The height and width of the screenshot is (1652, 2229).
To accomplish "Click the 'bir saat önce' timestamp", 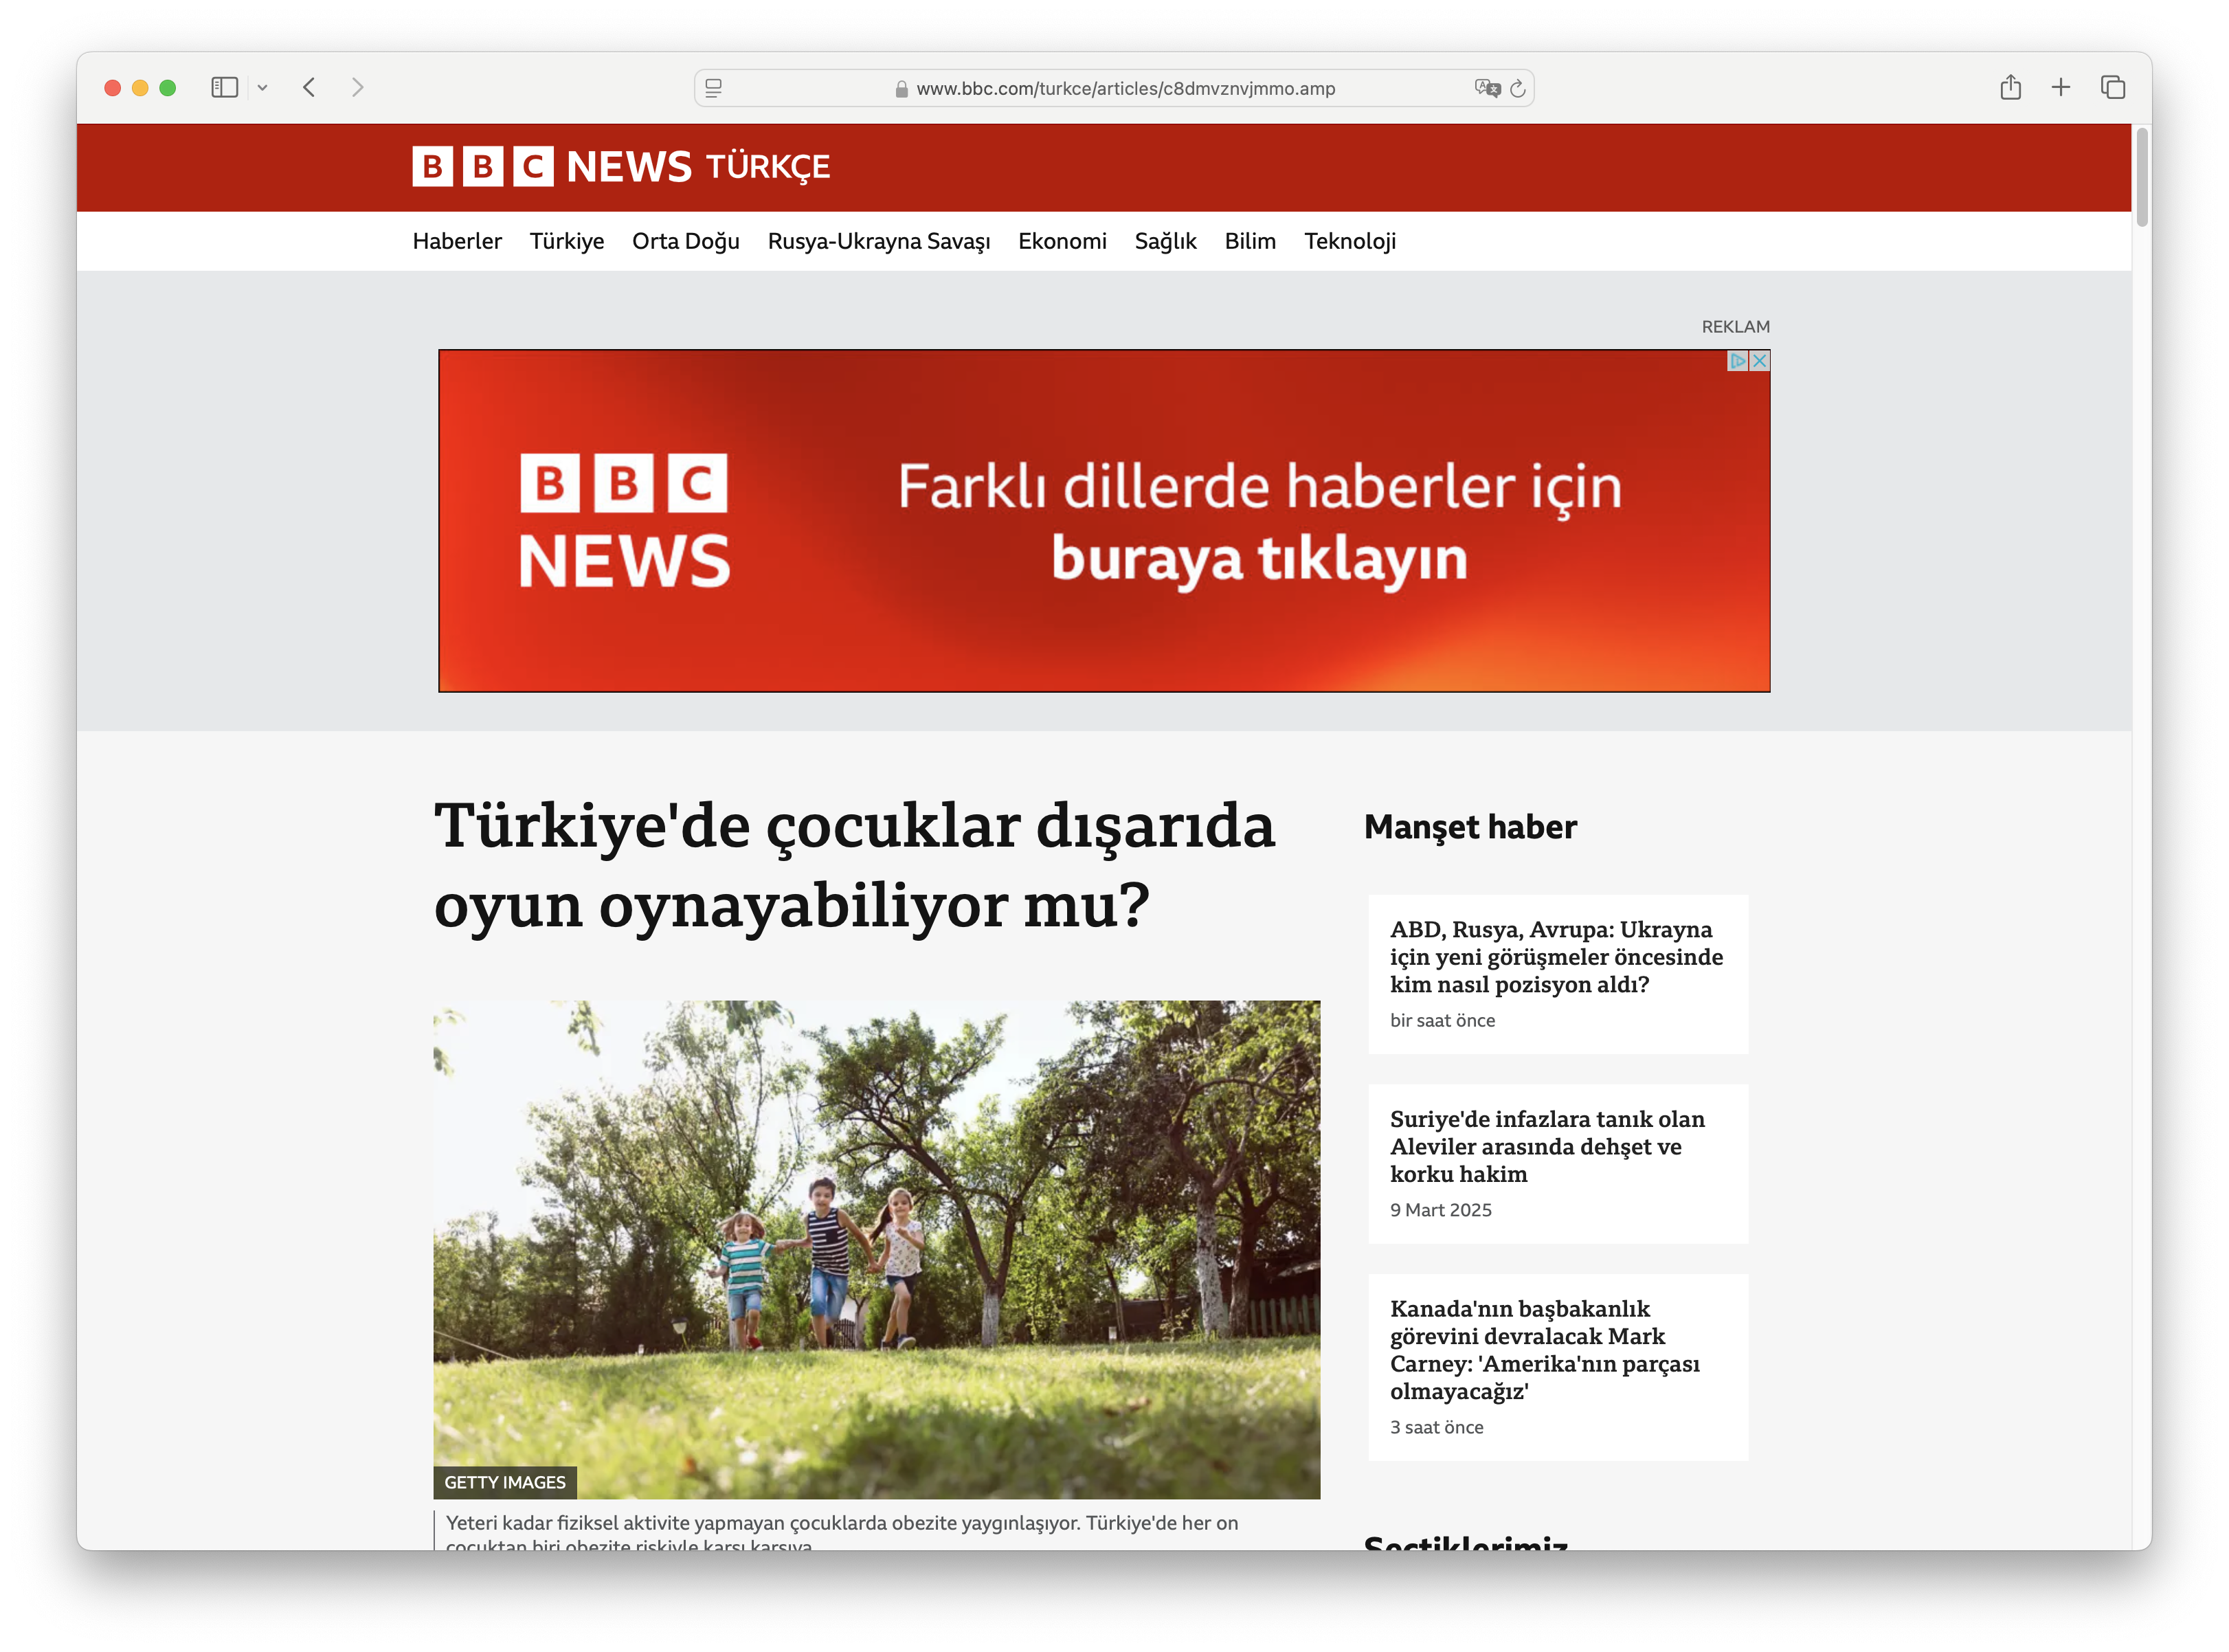I will click(1442, 1020).
